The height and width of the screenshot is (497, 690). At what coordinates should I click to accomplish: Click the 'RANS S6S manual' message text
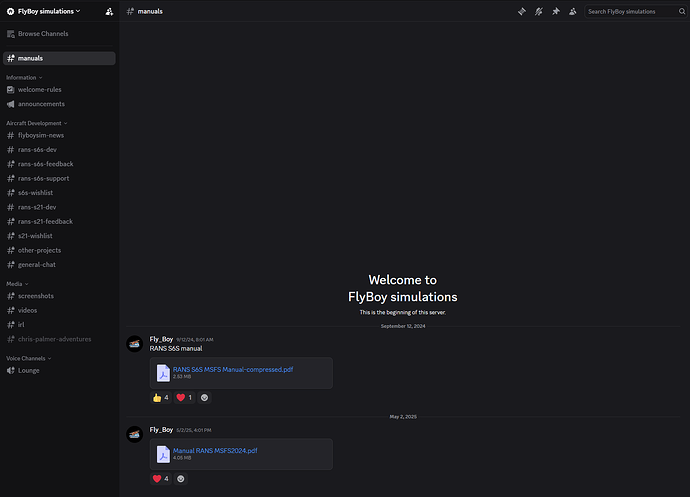point(176,348)
